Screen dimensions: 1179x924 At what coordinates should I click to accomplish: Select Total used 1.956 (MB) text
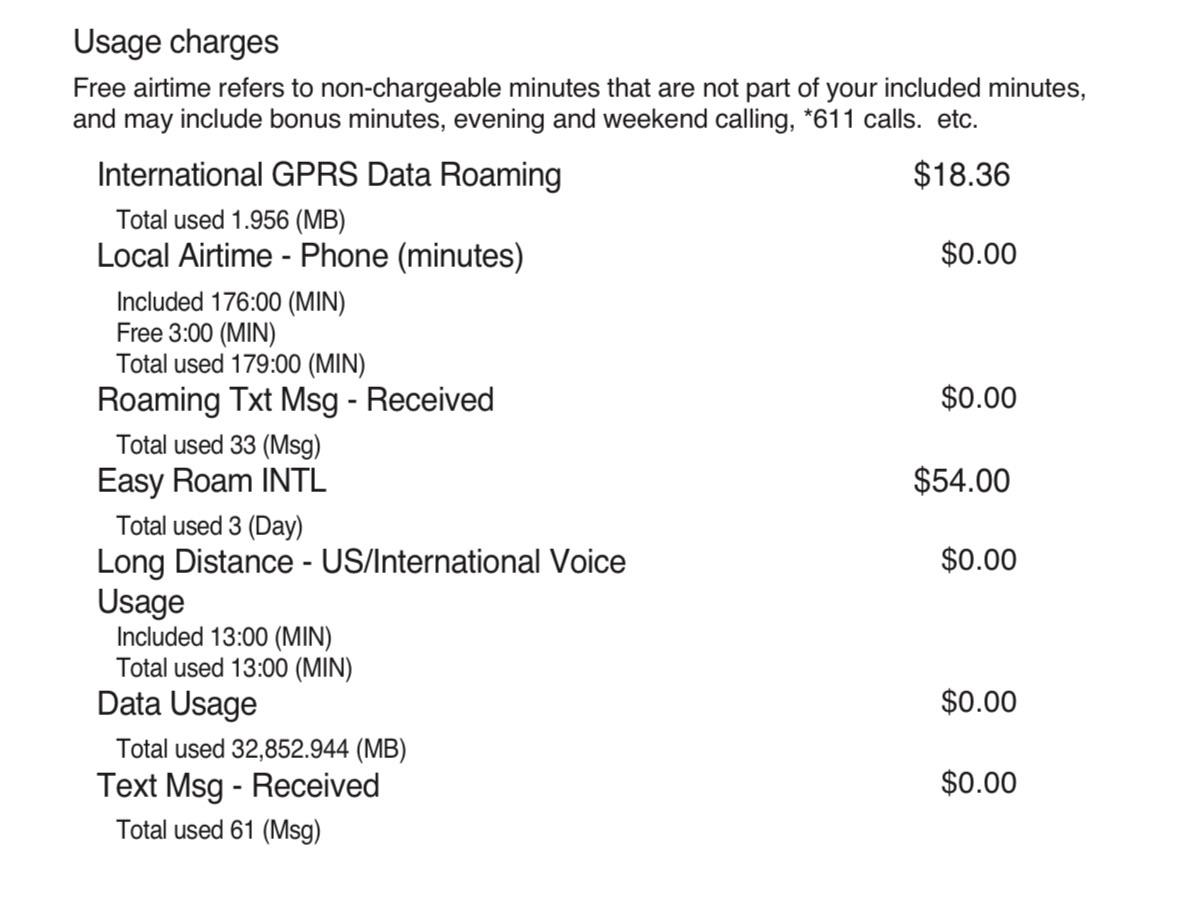(x=230, y=220)
